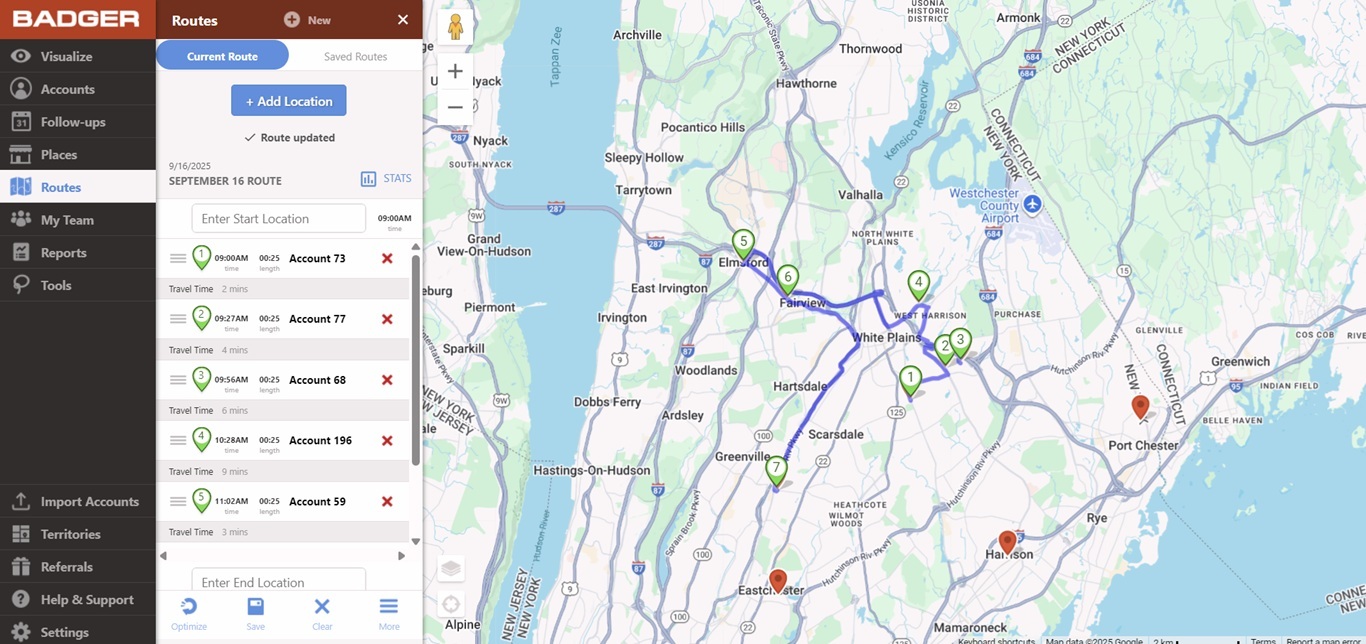Open Street View pegman icon

click(x=455, y=27)
